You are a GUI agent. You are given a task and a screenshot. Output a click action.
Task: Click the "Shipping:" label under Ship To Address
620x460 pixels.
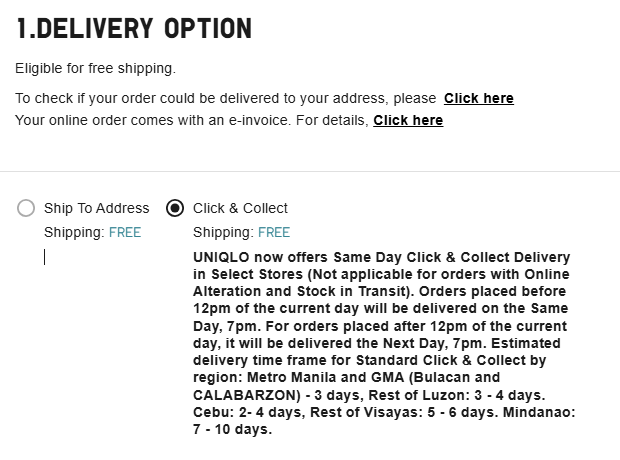pyautogui.click(x=73, y=233)
